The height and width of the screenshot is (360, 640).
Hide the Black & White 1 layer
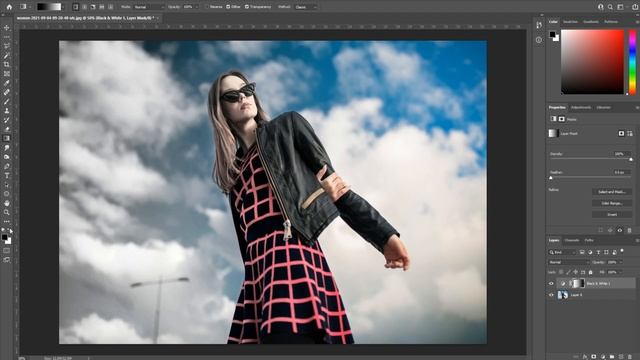coord(551,283)
